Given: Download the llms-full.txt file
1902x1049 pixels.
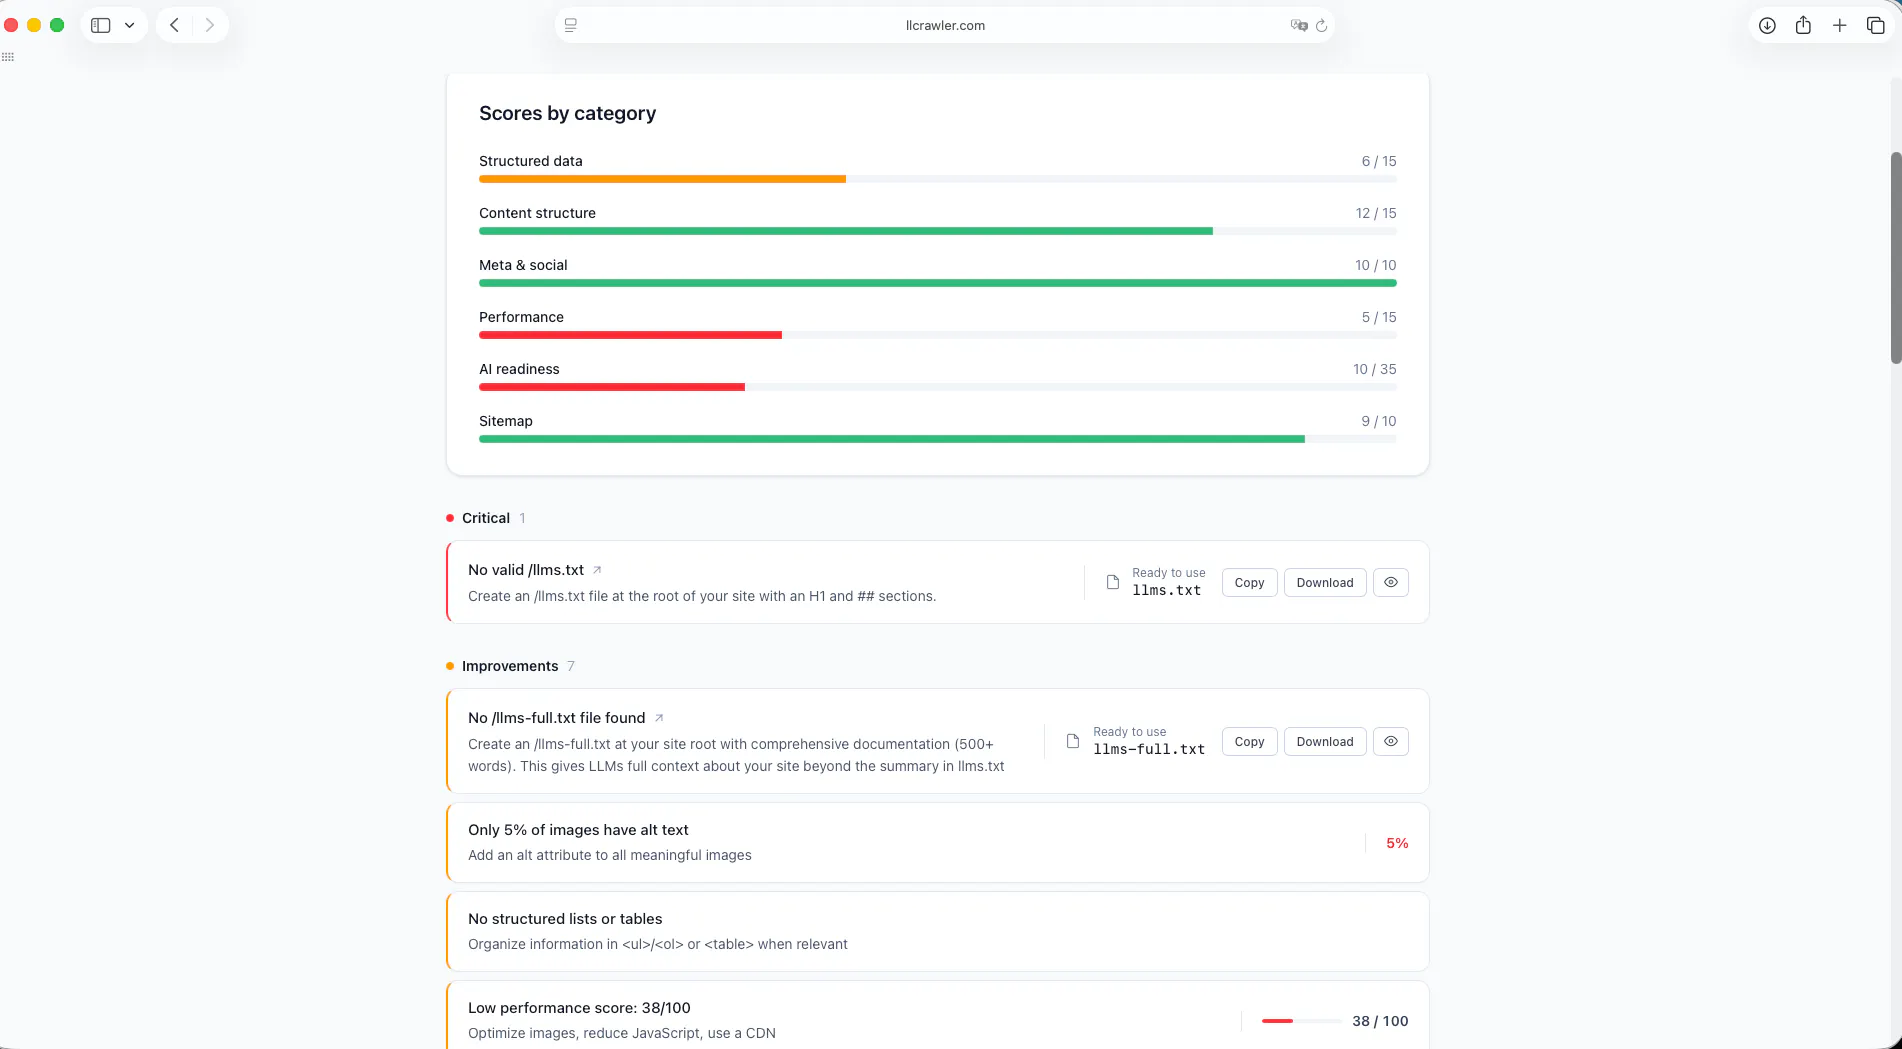Looking at the screenshot, I should 1325,741.
